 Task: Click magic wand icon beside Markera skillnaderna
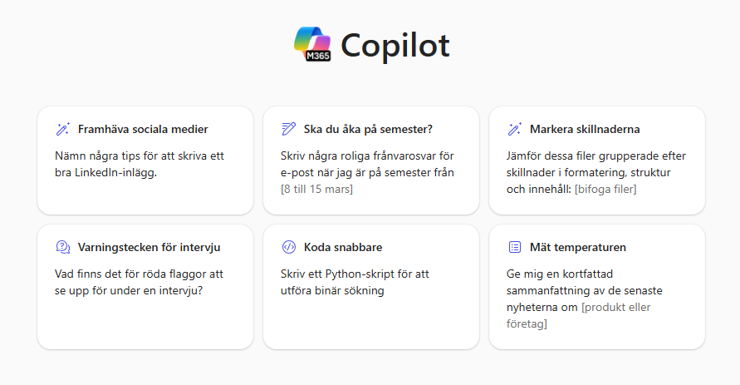pos(514,129)
